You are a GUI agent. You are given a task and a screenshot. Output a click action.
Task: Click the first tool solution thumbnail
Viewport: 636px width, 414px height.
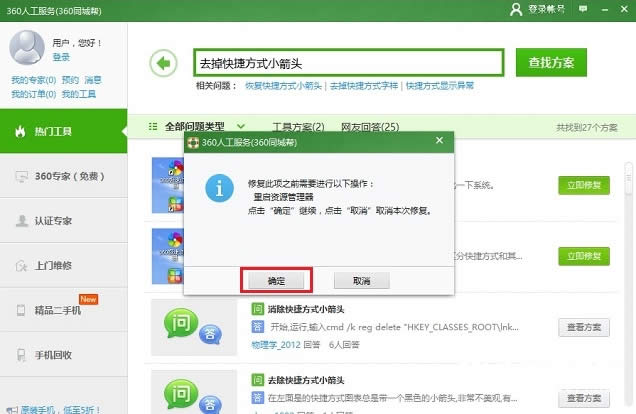point(168,185)
